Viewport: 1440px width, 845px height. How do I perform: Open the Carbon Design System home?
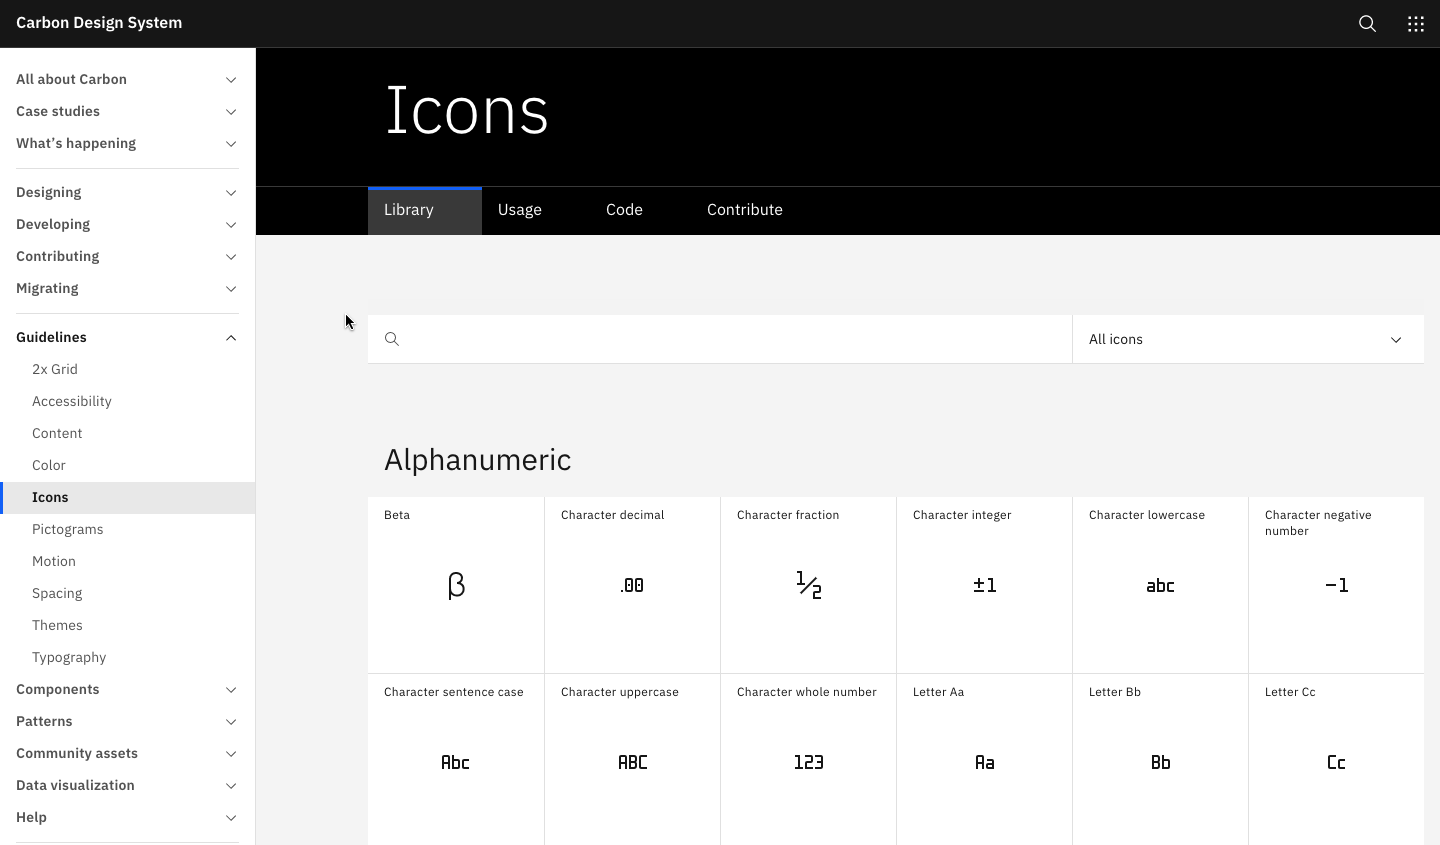coord(98,22)
